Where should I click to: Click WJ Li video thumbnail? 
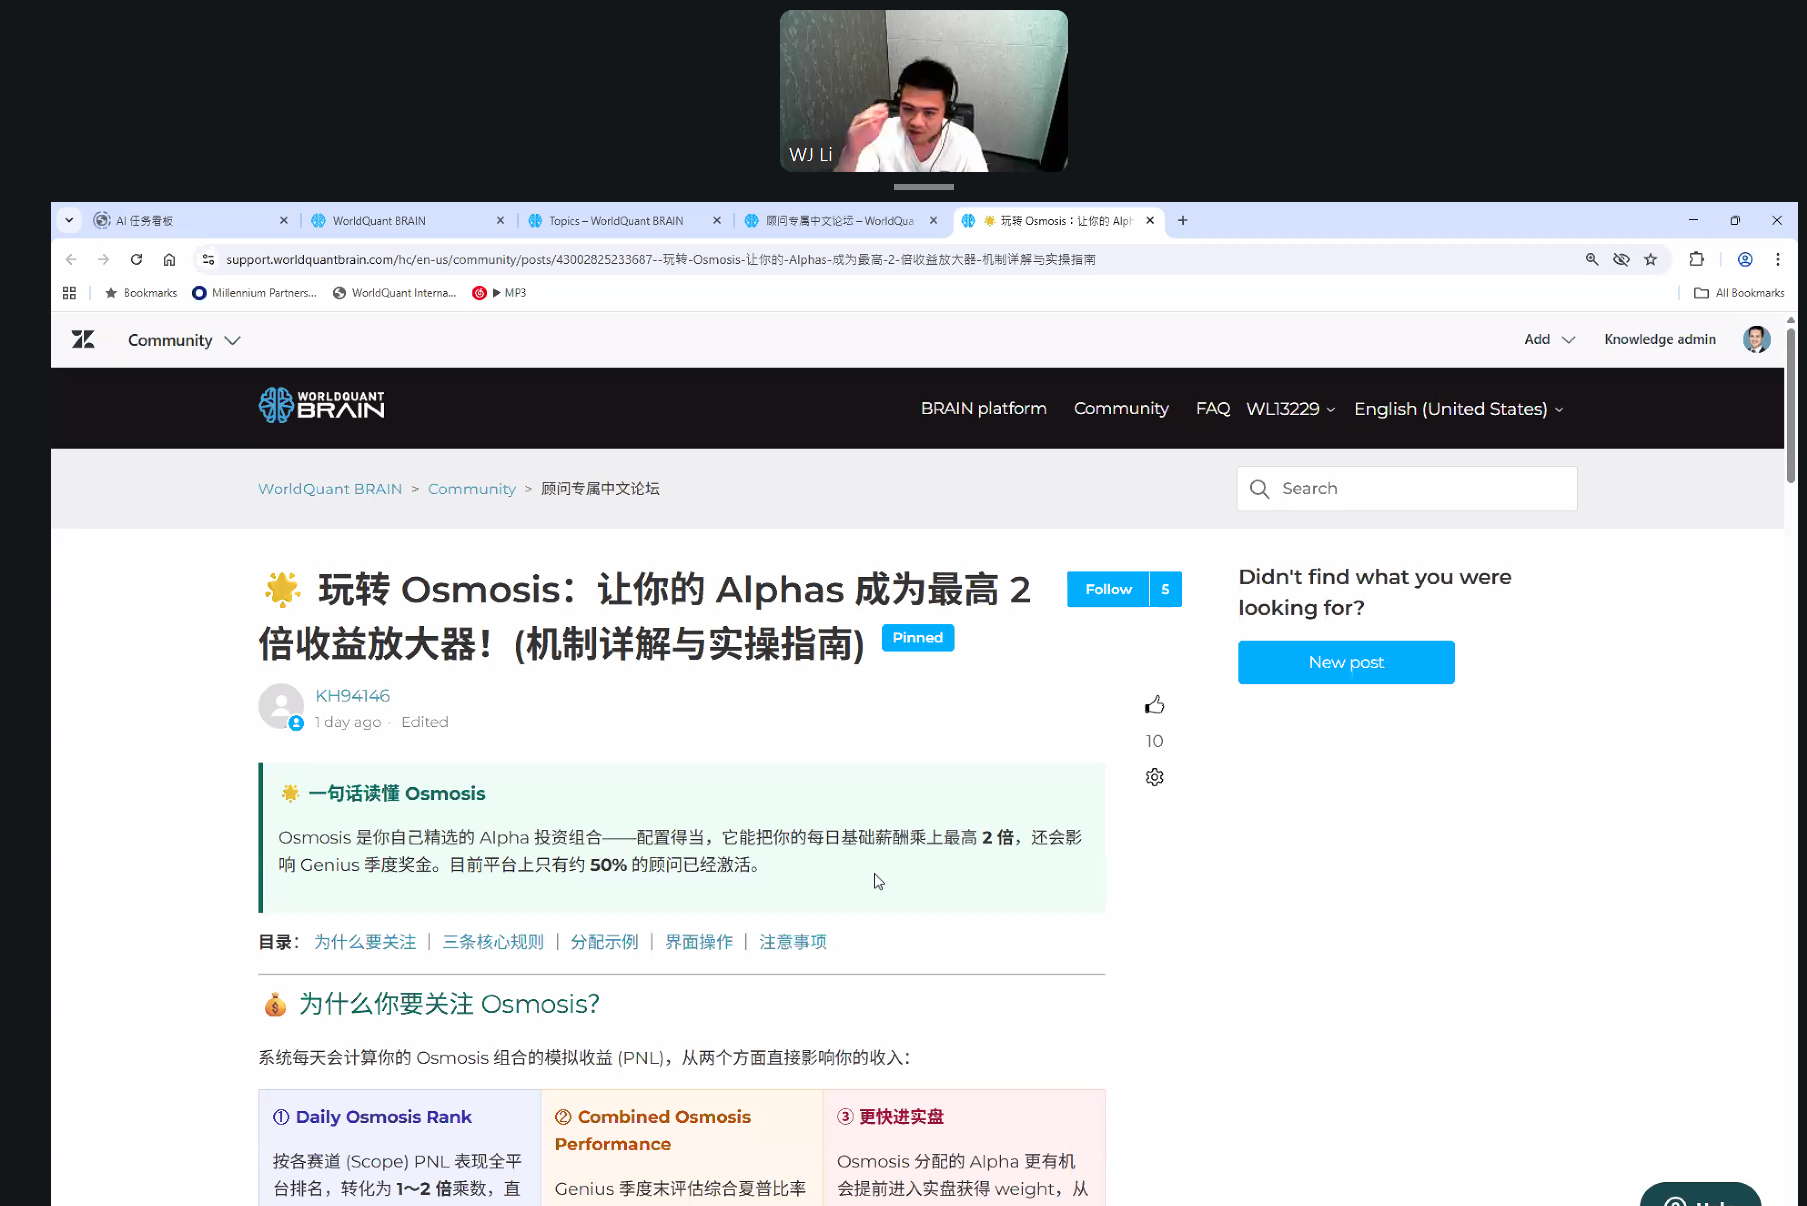(924, 91)
